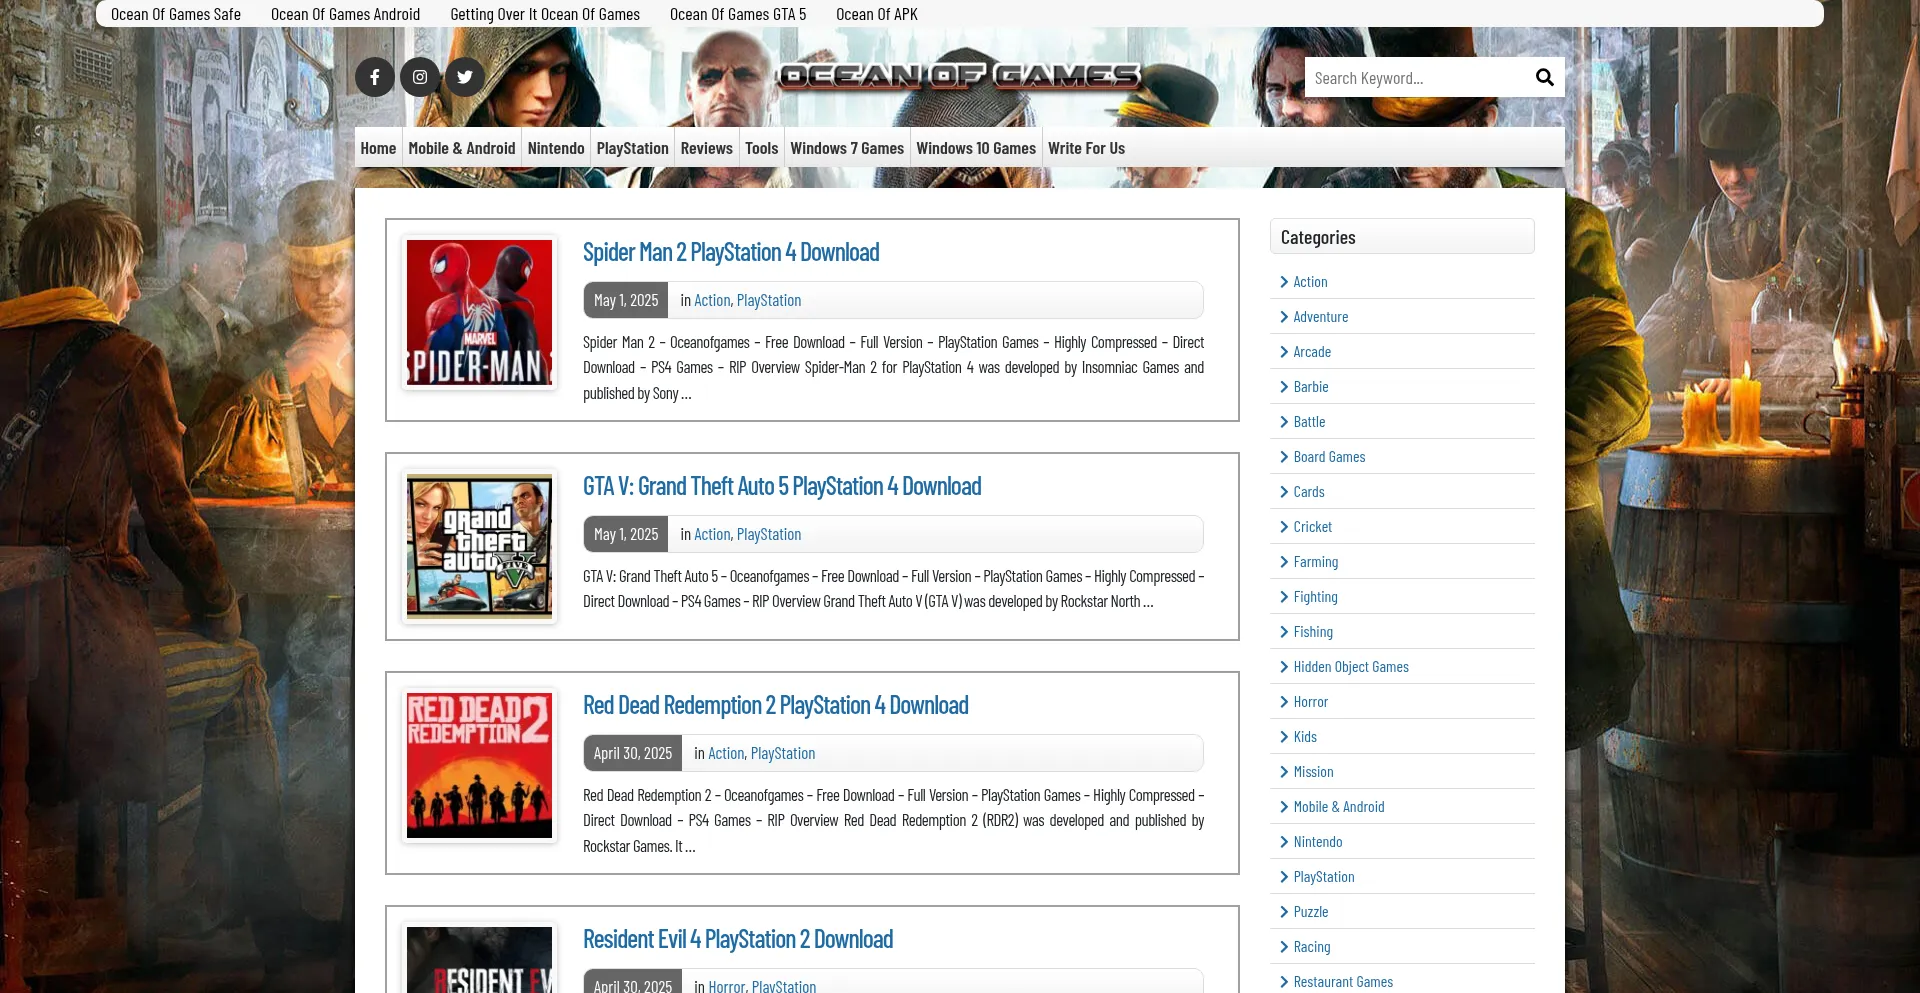The image size is (1920, 993).
Task: Click the Ocean Of Games logo
Action: click(959, 76)
